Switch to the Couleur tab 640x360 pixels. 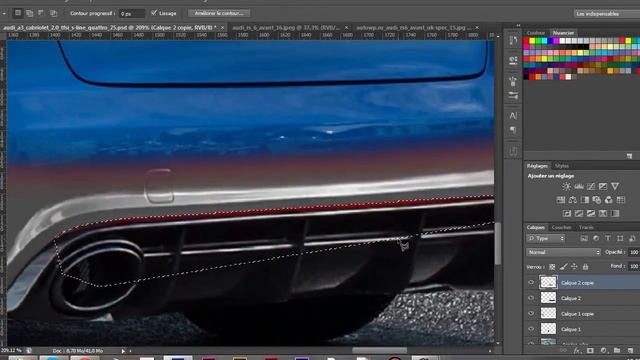click(536, 33)
